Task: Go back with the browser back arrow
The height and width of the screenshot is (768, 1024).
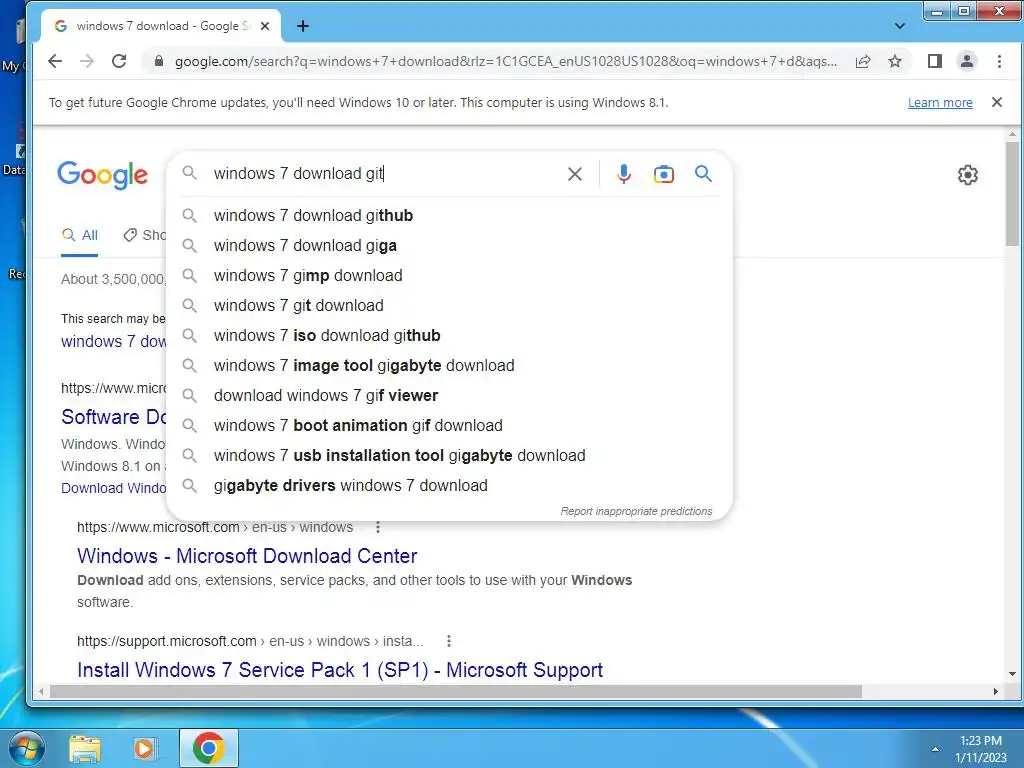Action: pos(56,61)
